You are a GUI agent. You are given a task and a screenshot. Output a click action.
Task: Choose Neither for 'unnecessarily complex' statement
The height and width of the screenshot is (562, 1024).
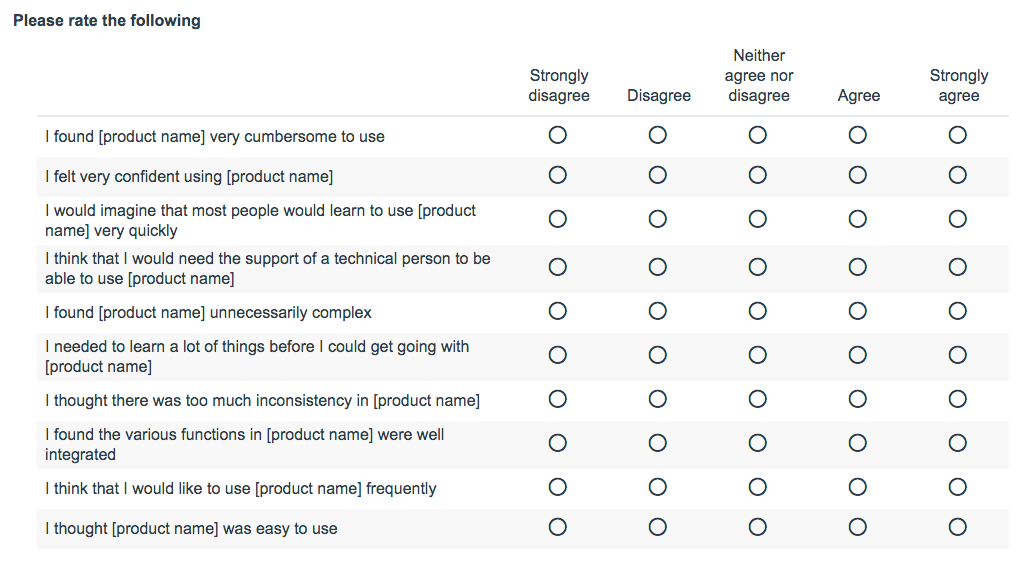[758, 311]
